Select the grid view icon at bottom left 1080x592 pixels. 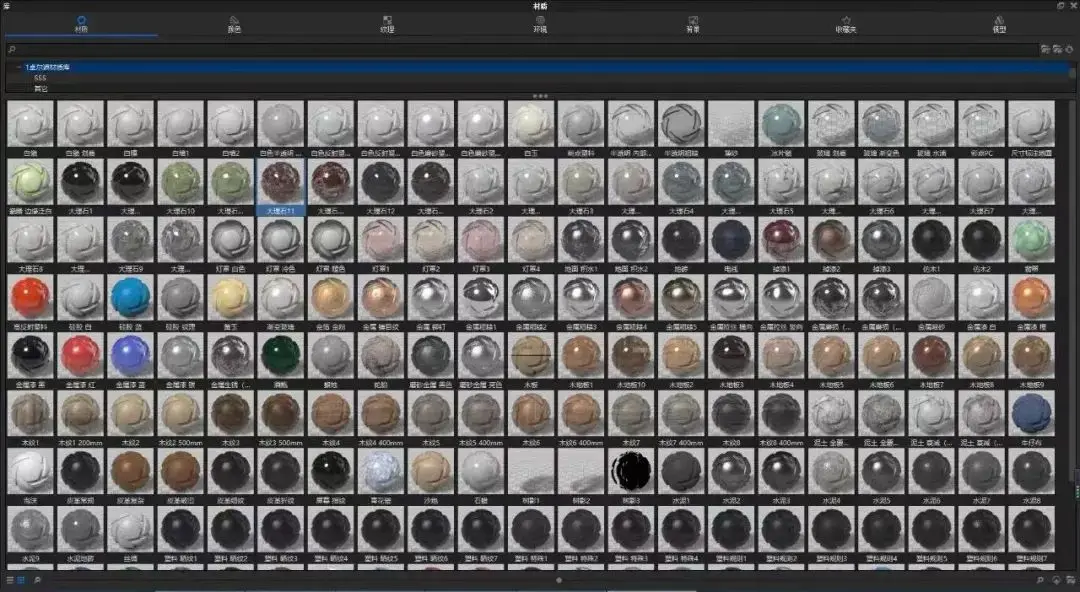[x=21, y=580]
